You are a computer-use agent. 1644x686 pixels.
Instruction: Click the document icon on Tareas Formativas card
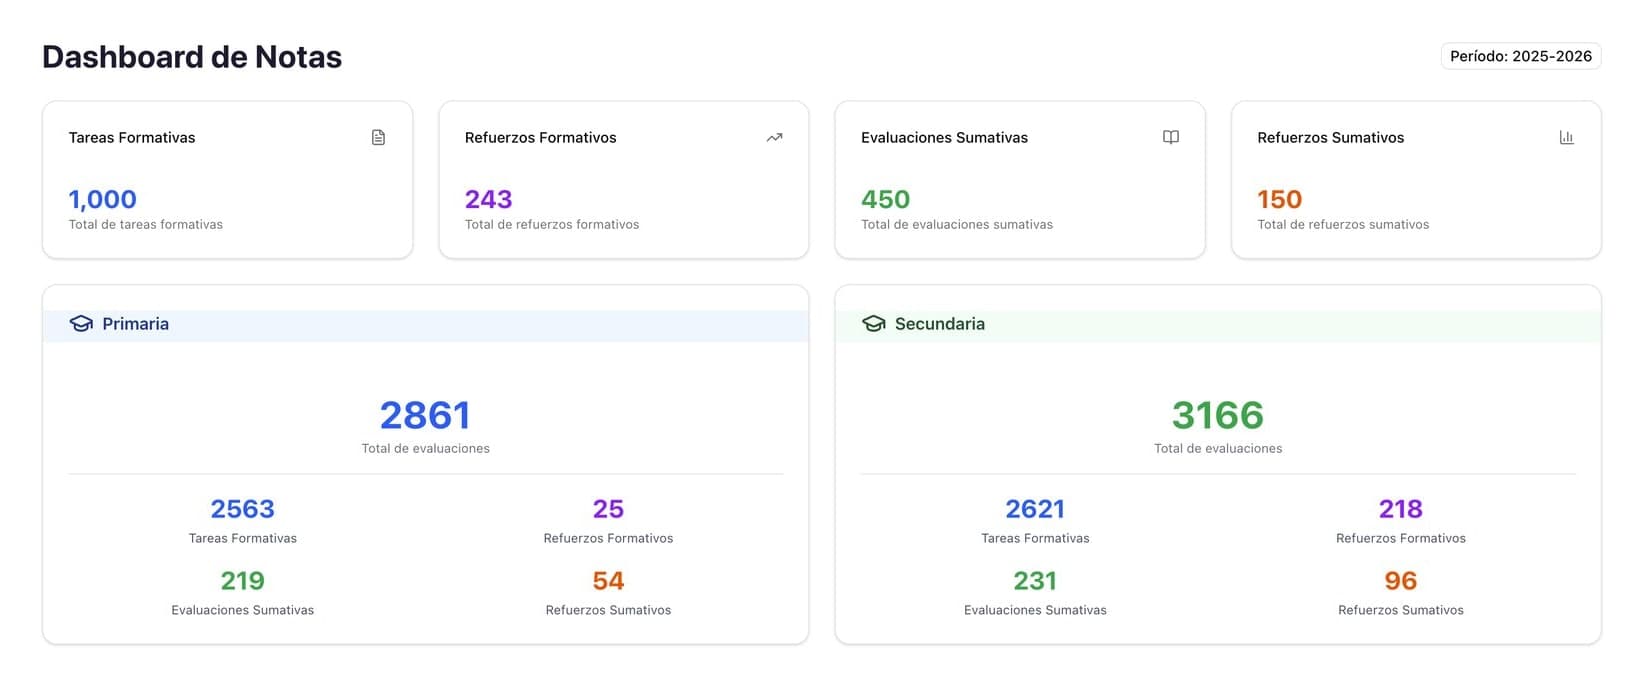378,137
